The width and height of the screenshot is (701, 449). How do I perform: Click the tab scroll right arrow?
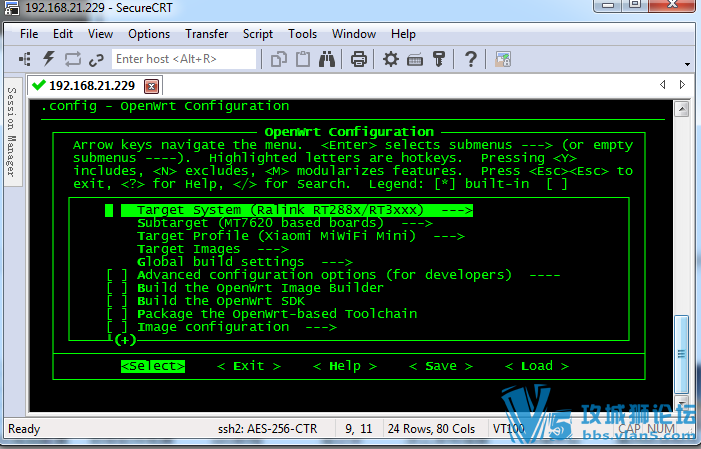(x=682, y=85)
